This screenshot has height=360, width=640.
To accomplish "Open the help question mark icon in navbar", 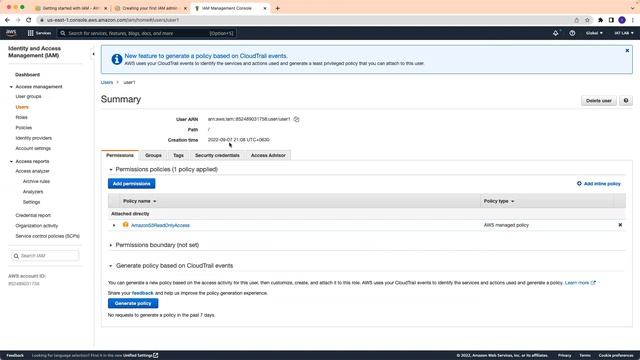I will click(572, 33).
